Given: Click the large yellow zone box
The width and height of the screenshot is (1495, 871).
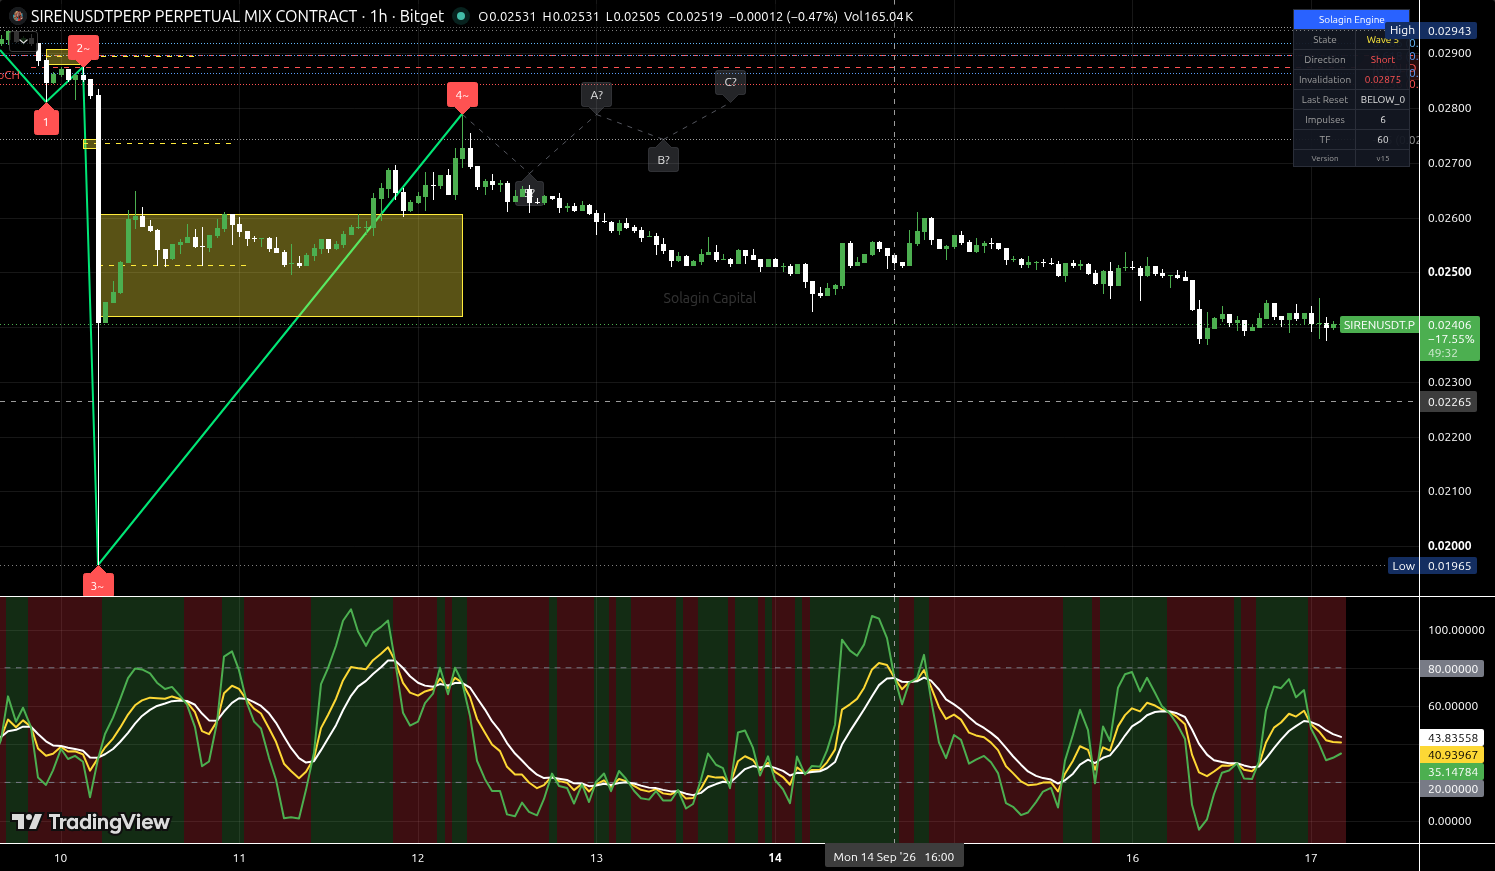Looking at the screenshot, I should [x=281, y=266].
